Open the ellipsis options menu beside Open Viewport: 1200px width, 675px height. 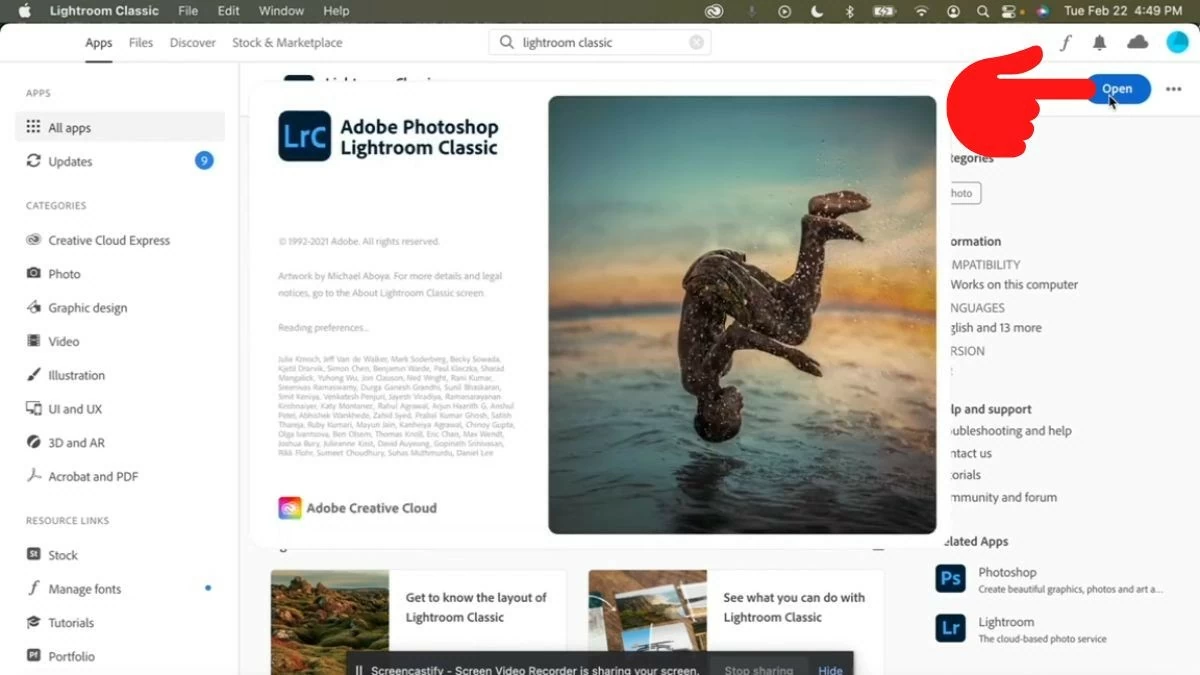1174,89
